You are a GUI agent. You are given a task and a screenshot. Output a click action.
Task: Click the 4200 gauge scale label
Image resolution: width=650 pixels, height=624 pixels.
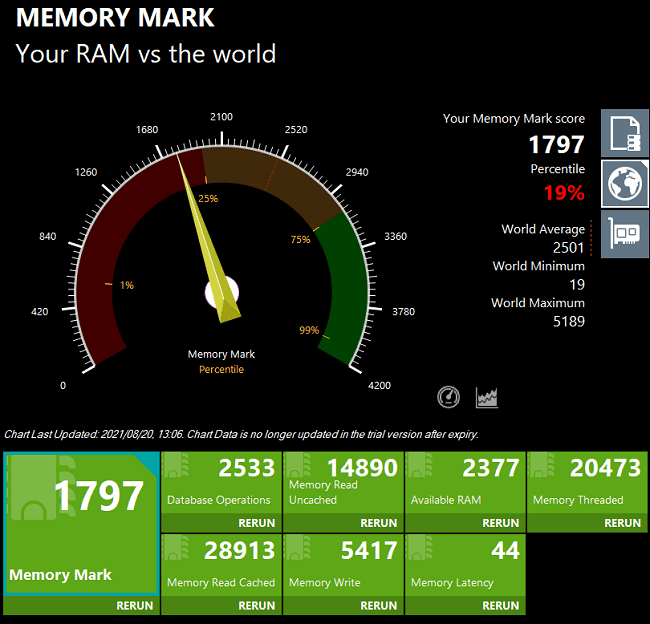(x=379, y=386)
